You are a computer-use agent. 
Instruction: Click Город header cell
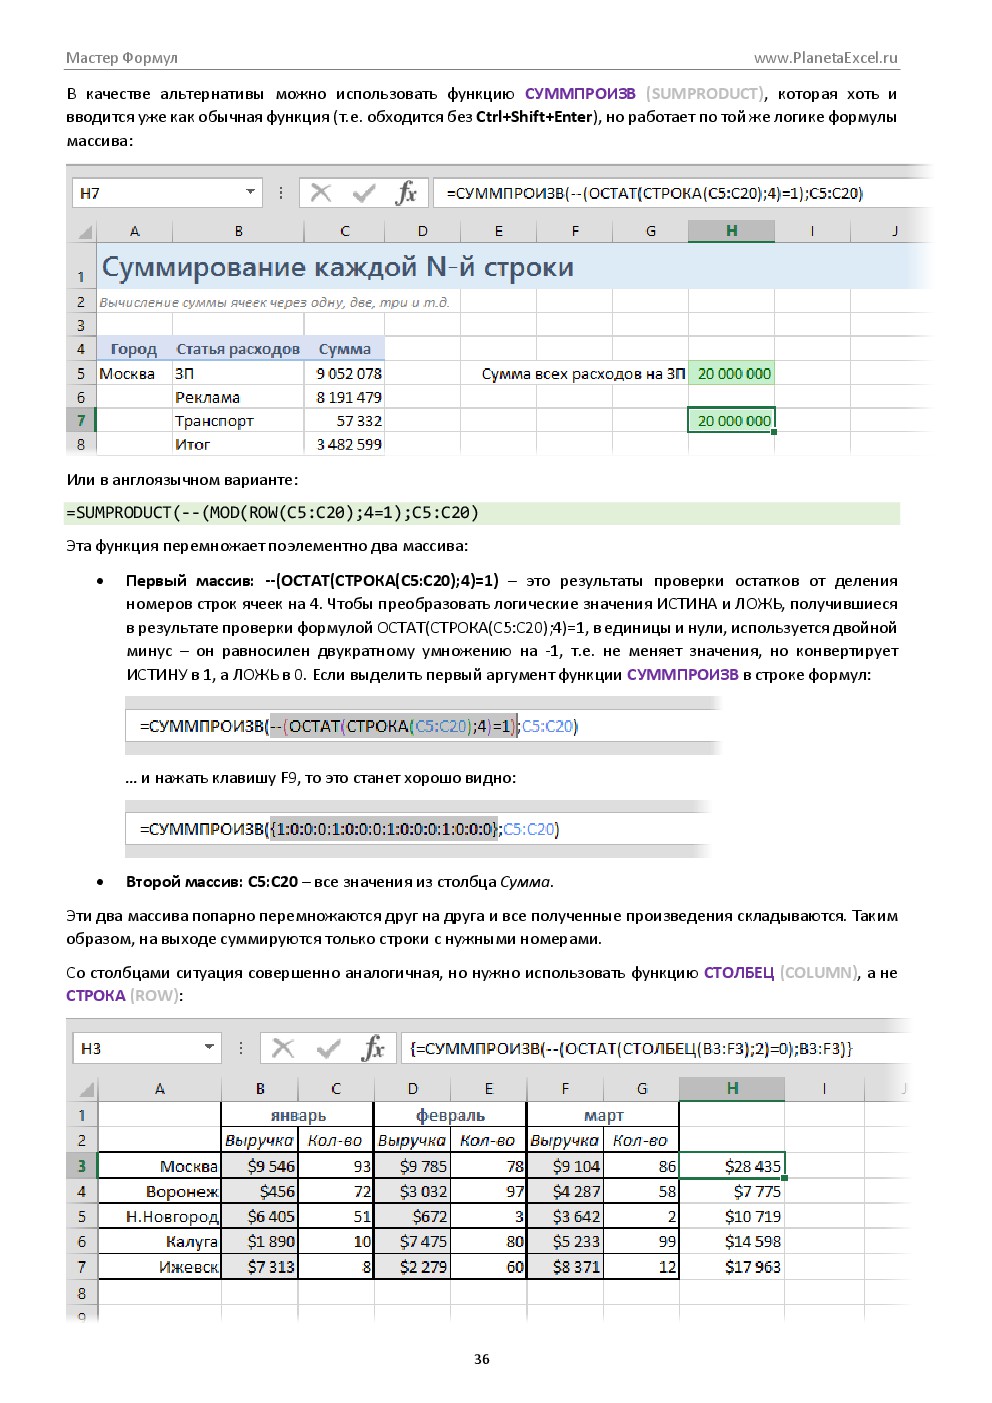click(134, 349)
